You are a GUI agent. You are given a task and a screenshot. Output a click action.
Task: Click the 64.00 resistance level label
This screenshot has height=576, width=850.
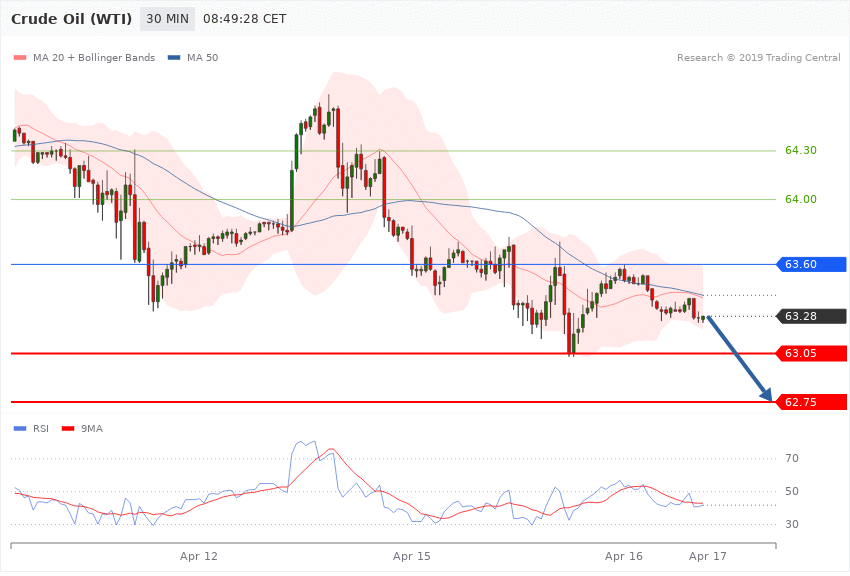(801, 199)
